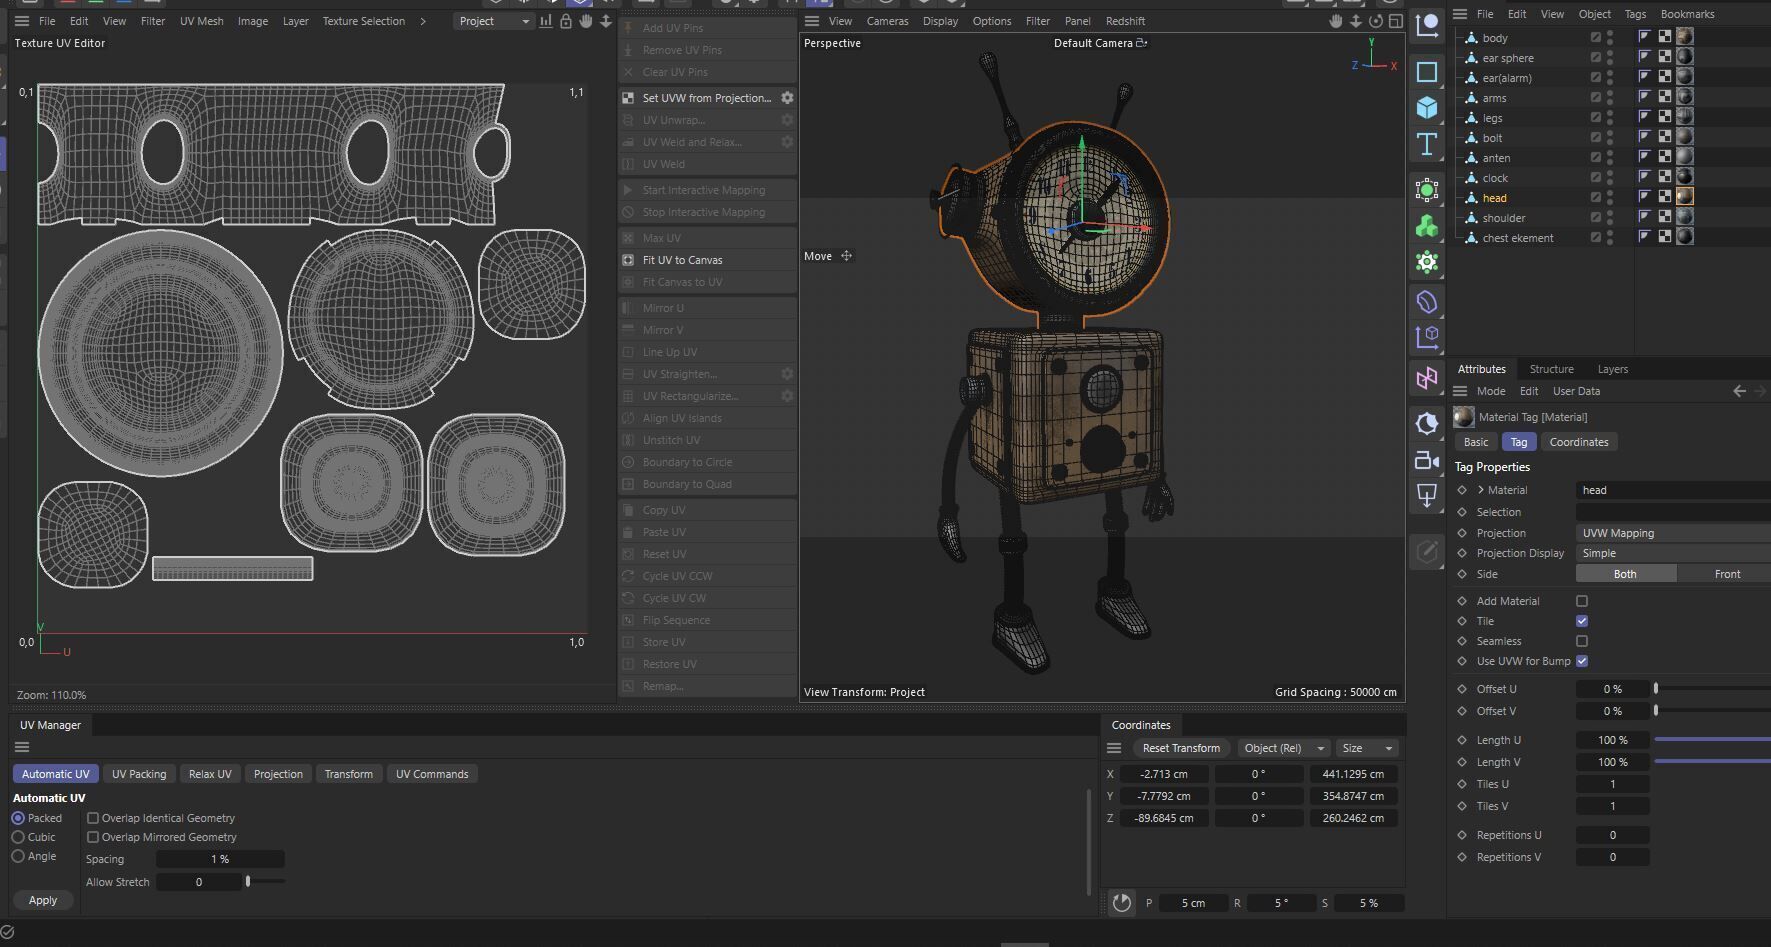
Task: Select the Cube primitive tool icon
Action: pos(1427,107)
